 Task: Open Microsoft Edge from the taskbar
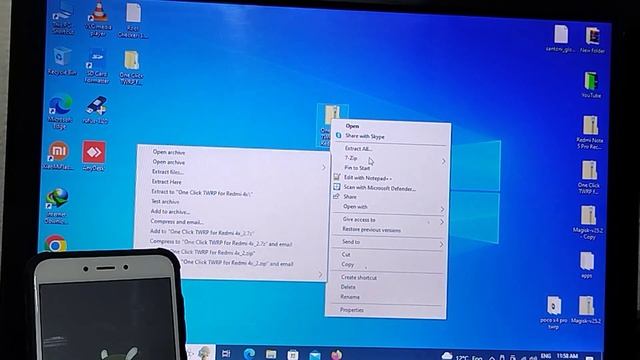249,353
